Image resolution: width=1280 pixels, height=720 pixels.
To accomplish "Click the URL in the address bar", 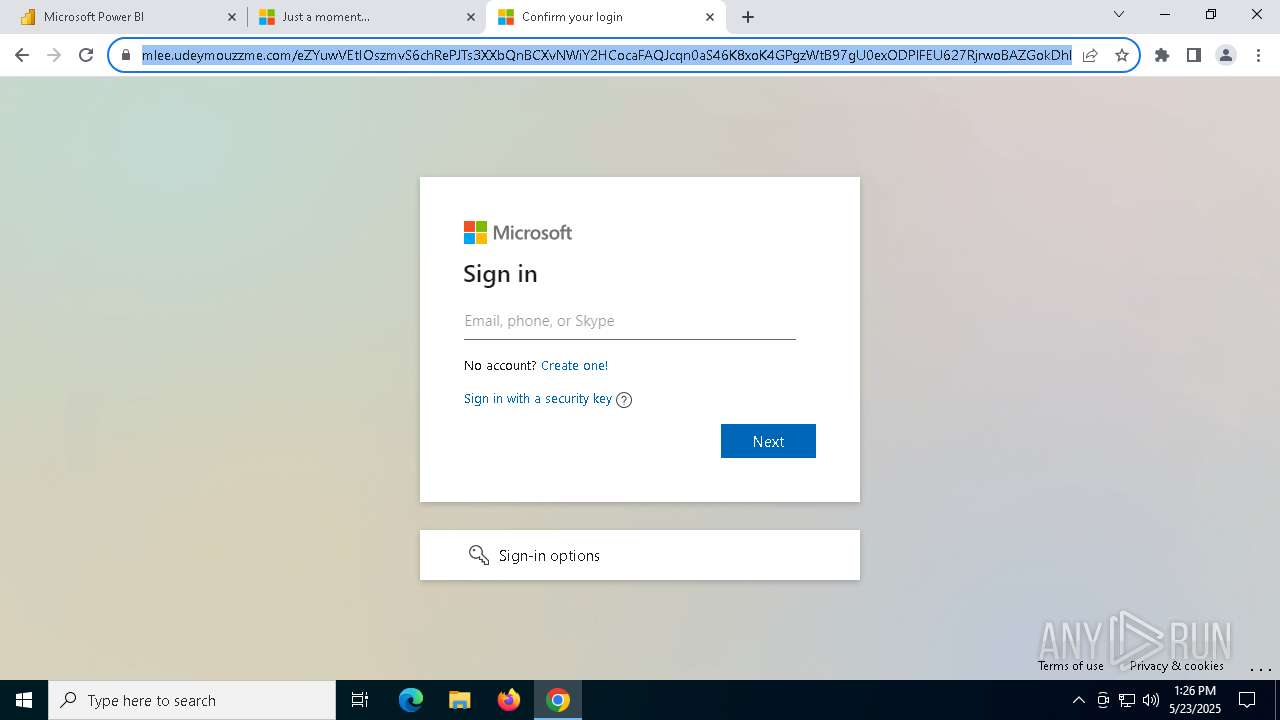I will point(606,55).
